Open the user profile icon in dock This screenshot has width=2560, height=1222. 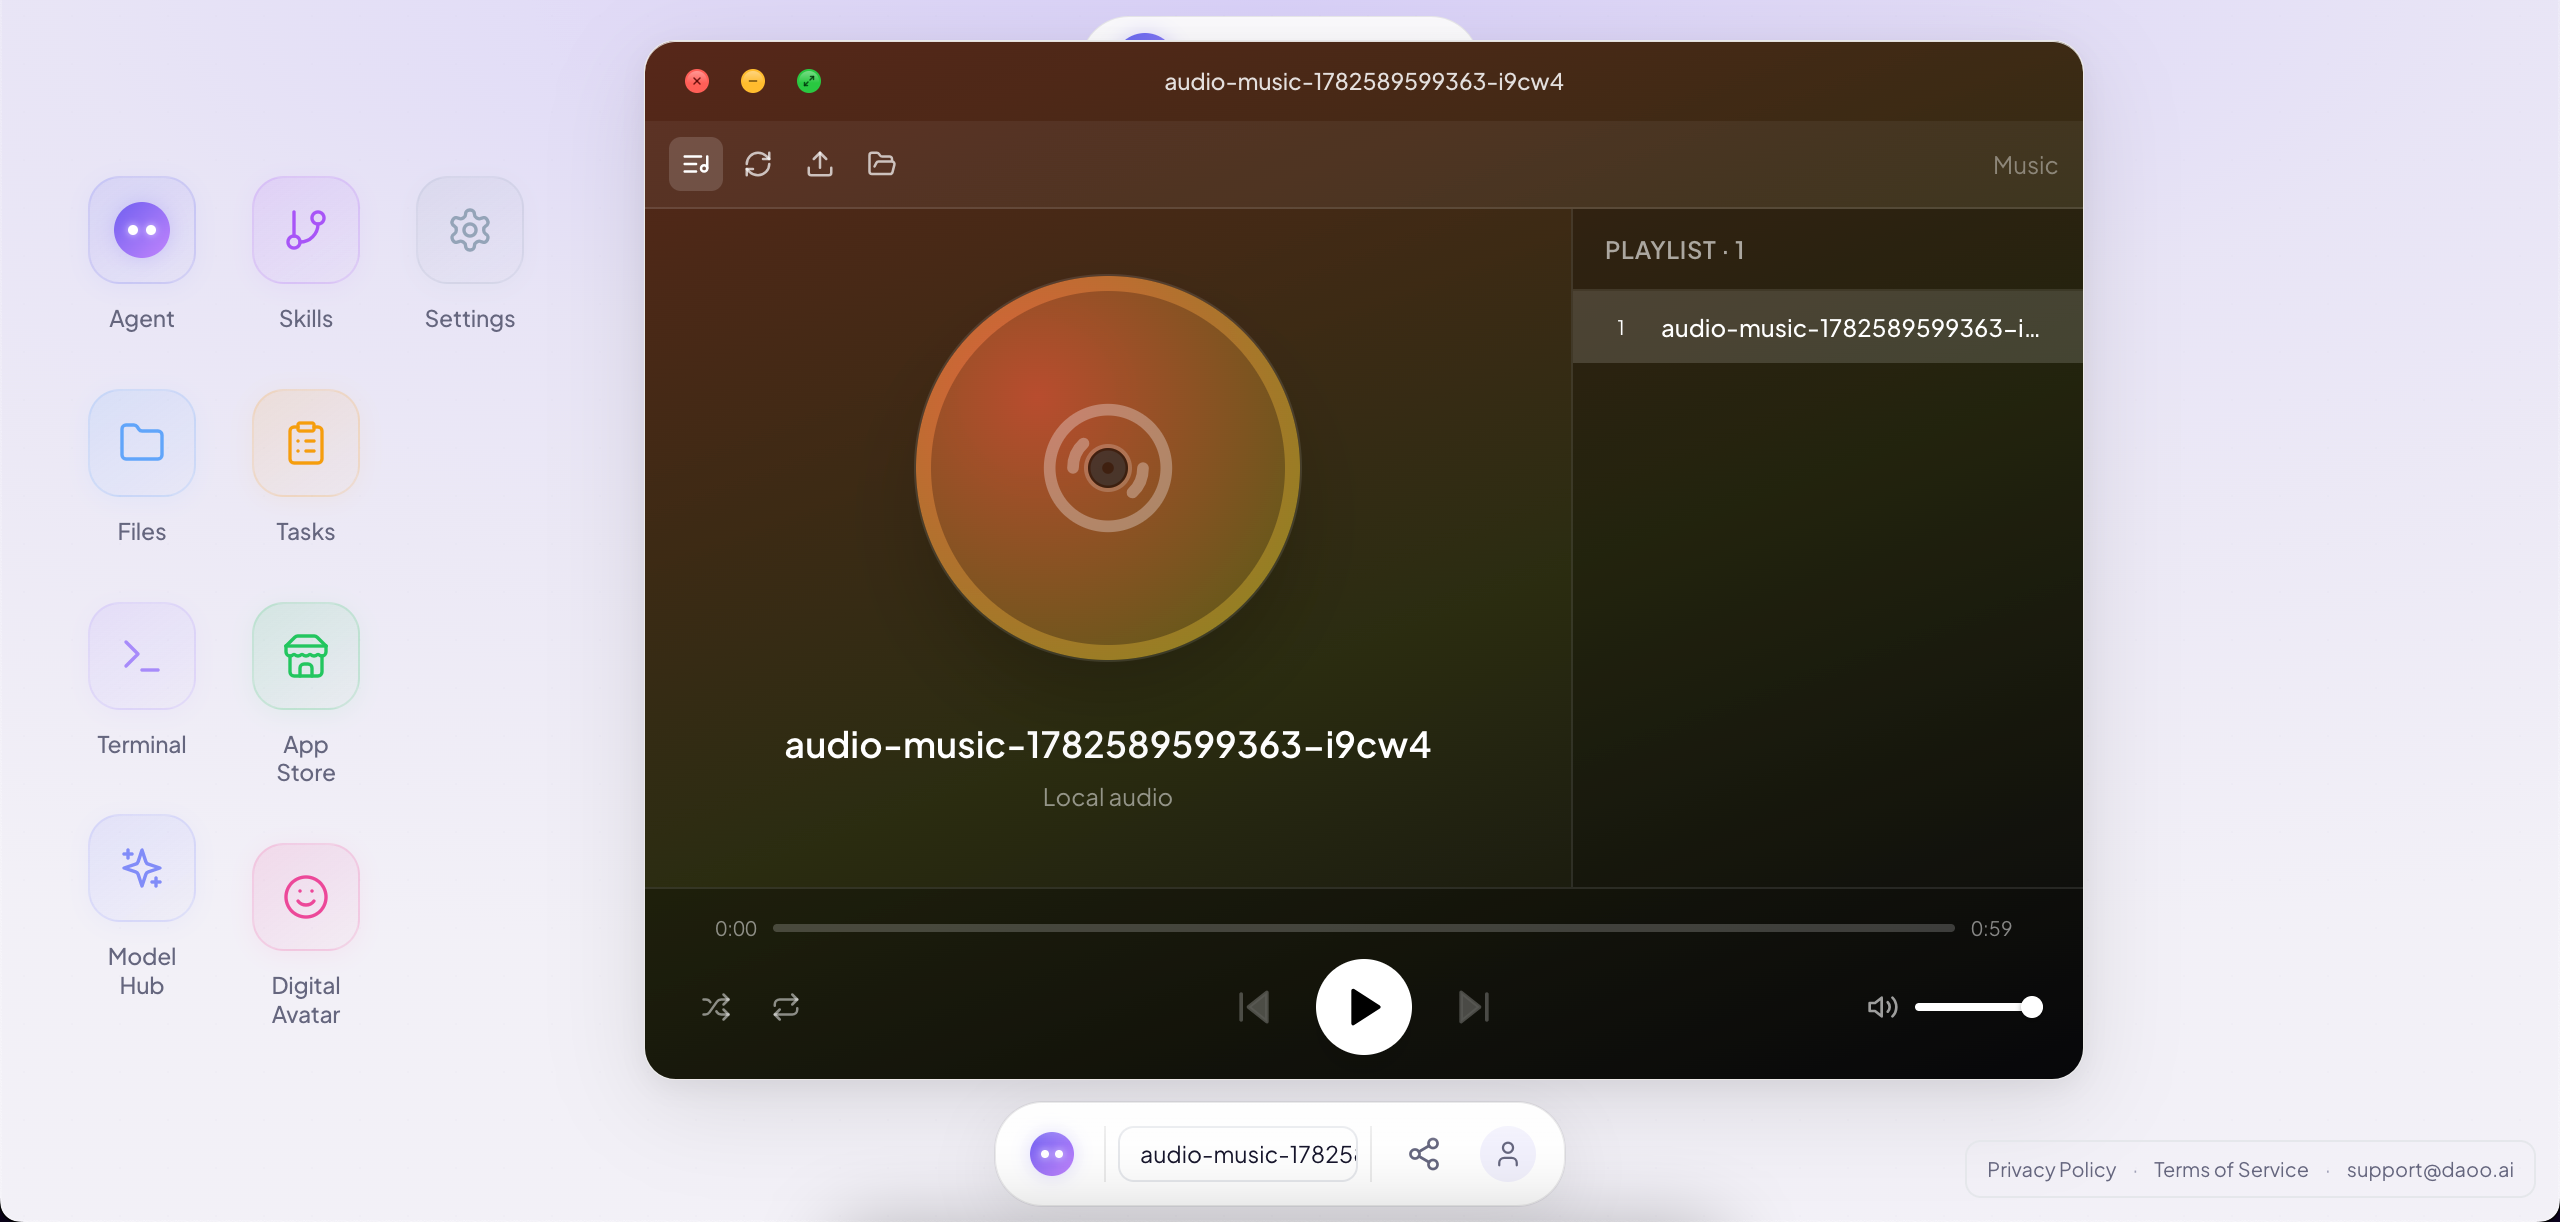[1508, 1154]
